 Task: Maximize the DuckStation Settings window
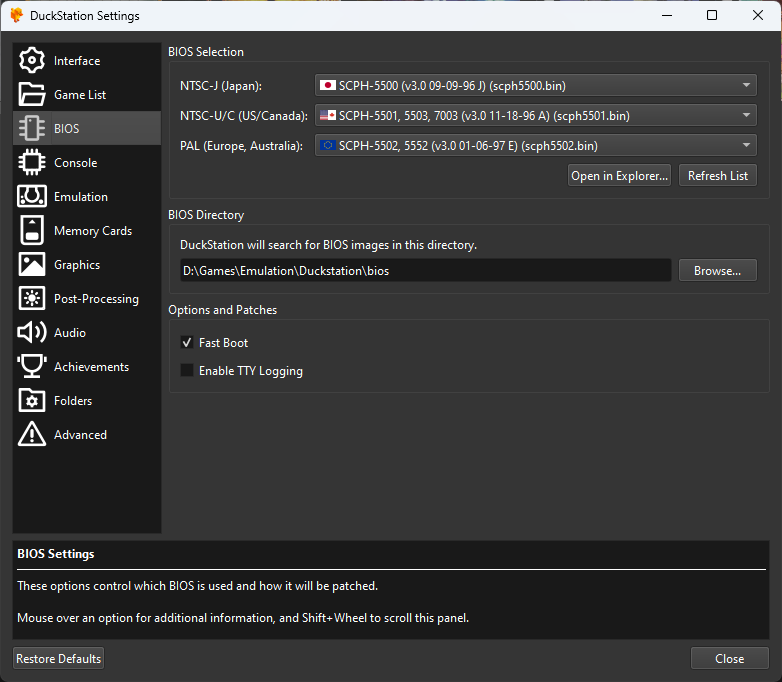coord(712,15)
